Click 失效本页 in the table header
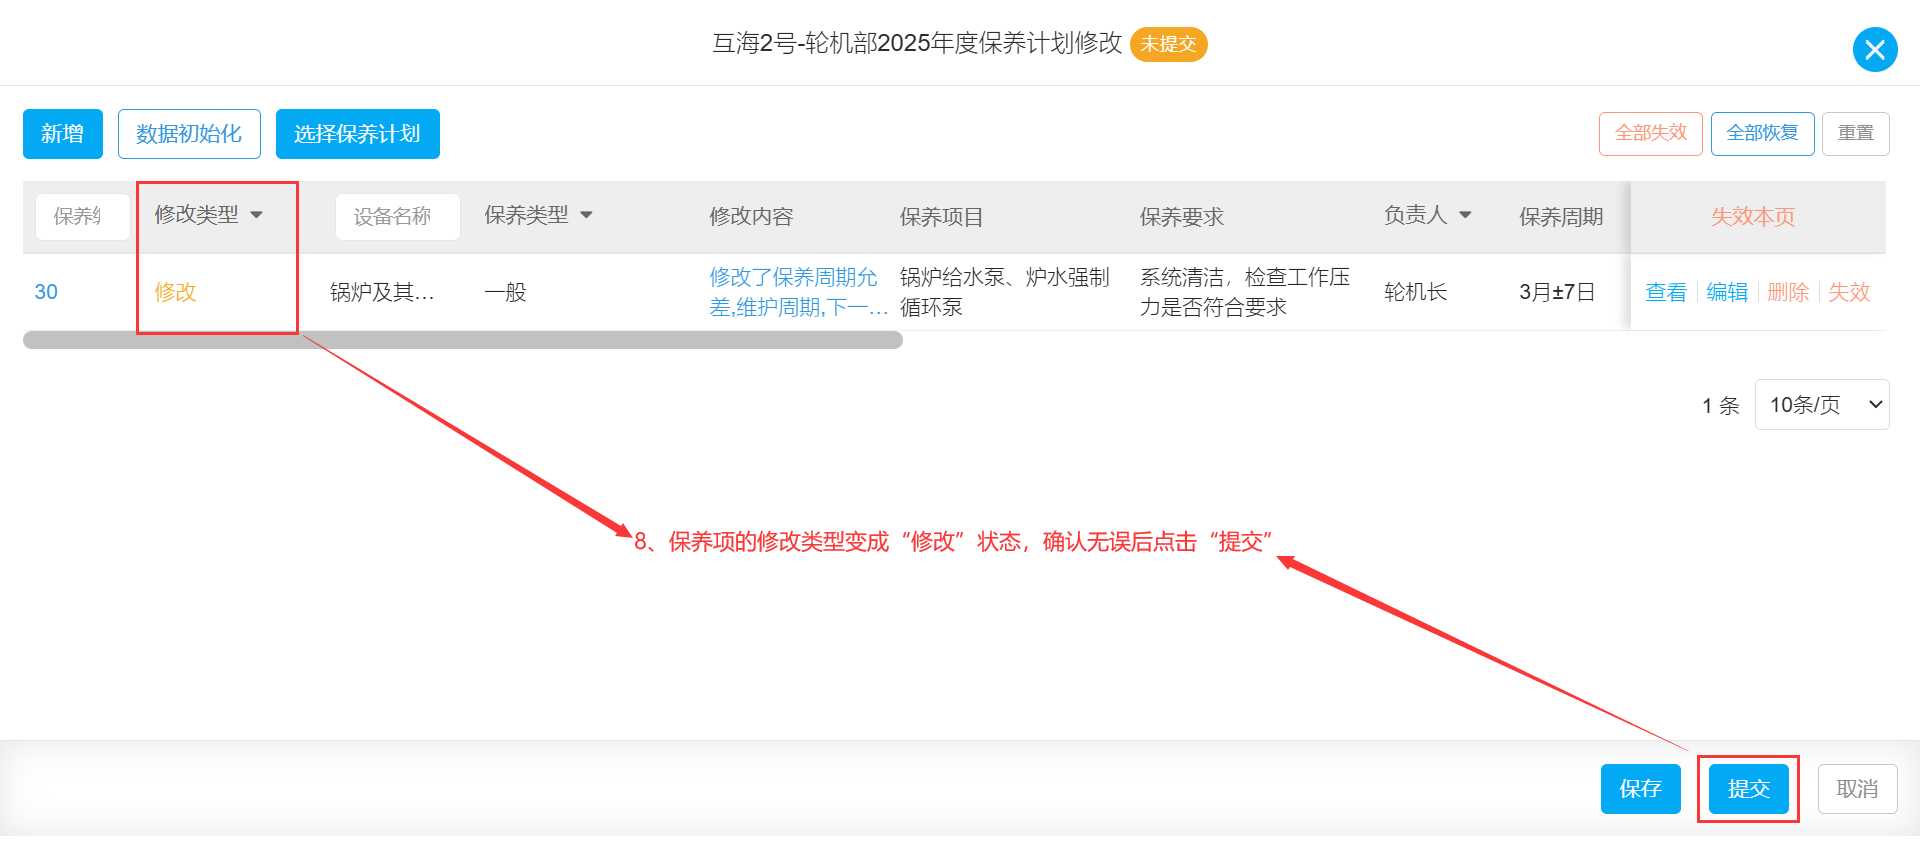Screen dimensions: 1920x843 [x=1752, y=216]
